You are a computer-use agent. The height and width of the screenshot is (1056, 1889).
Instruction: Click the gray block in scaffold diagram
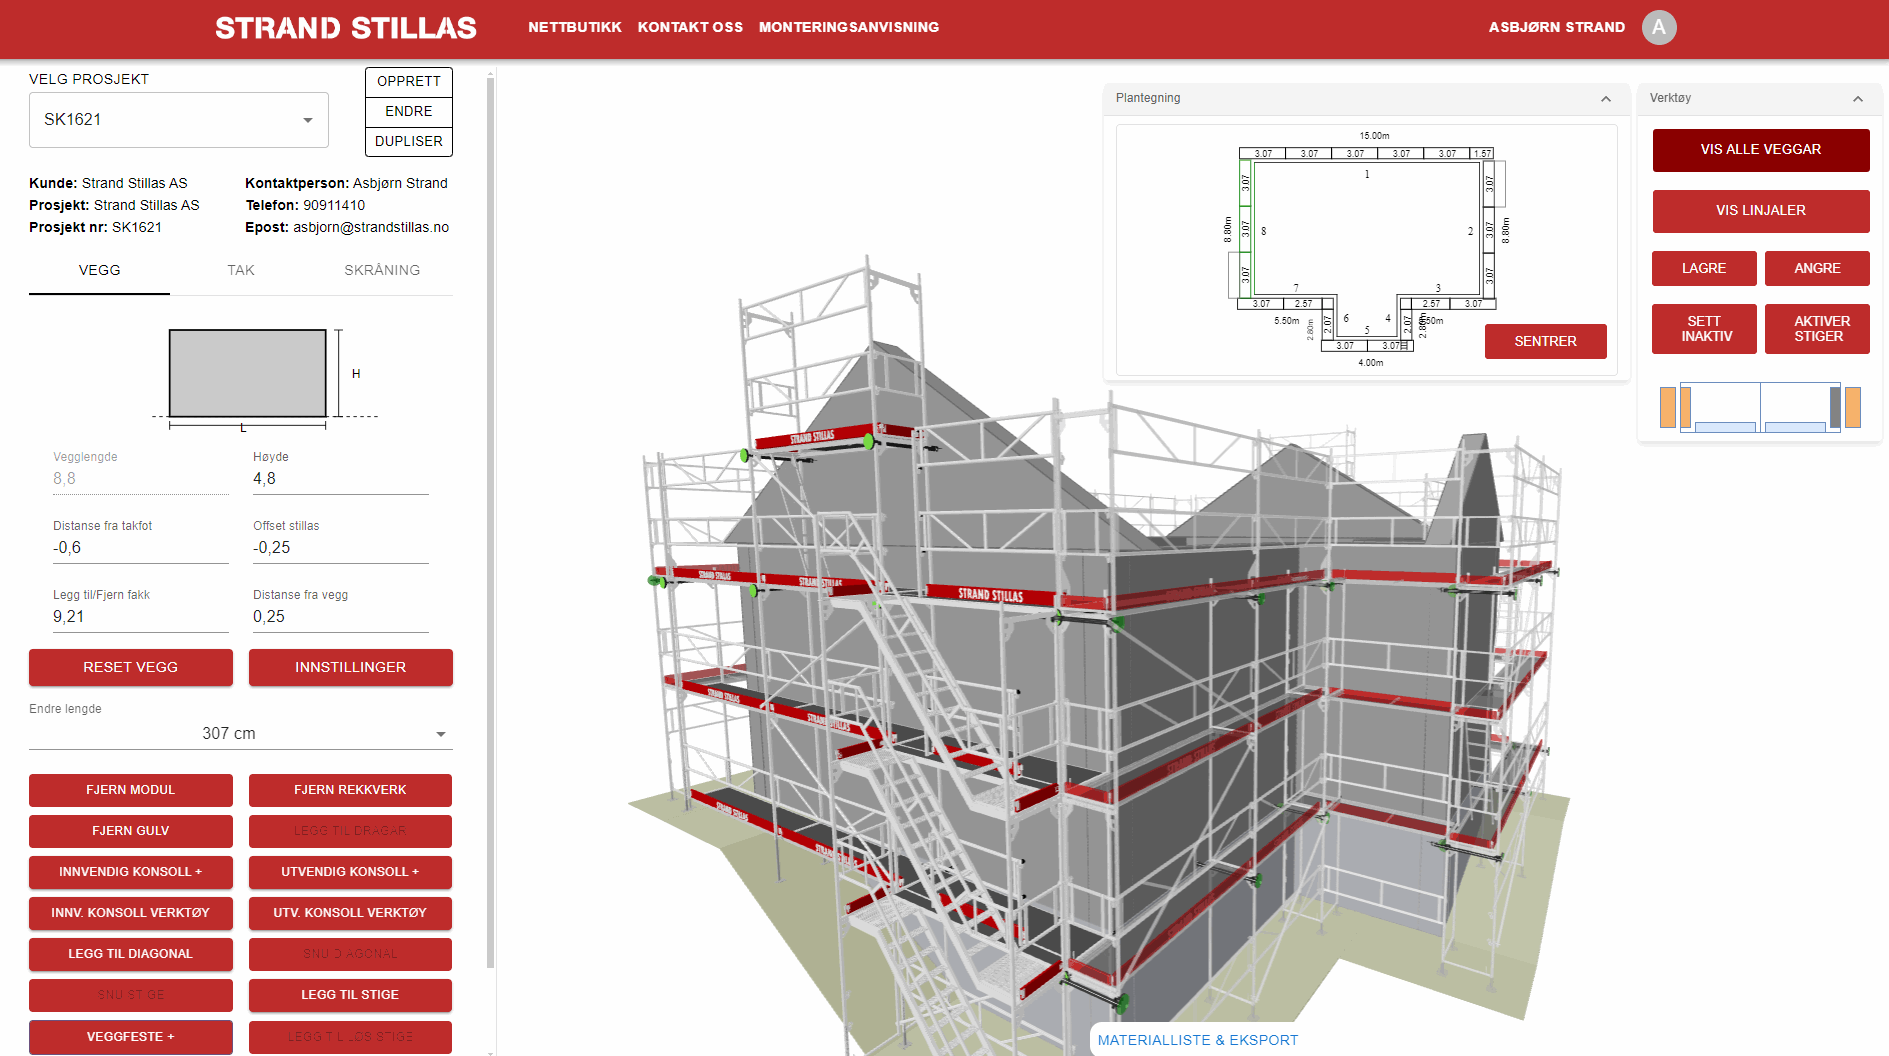pos(1835,407)
